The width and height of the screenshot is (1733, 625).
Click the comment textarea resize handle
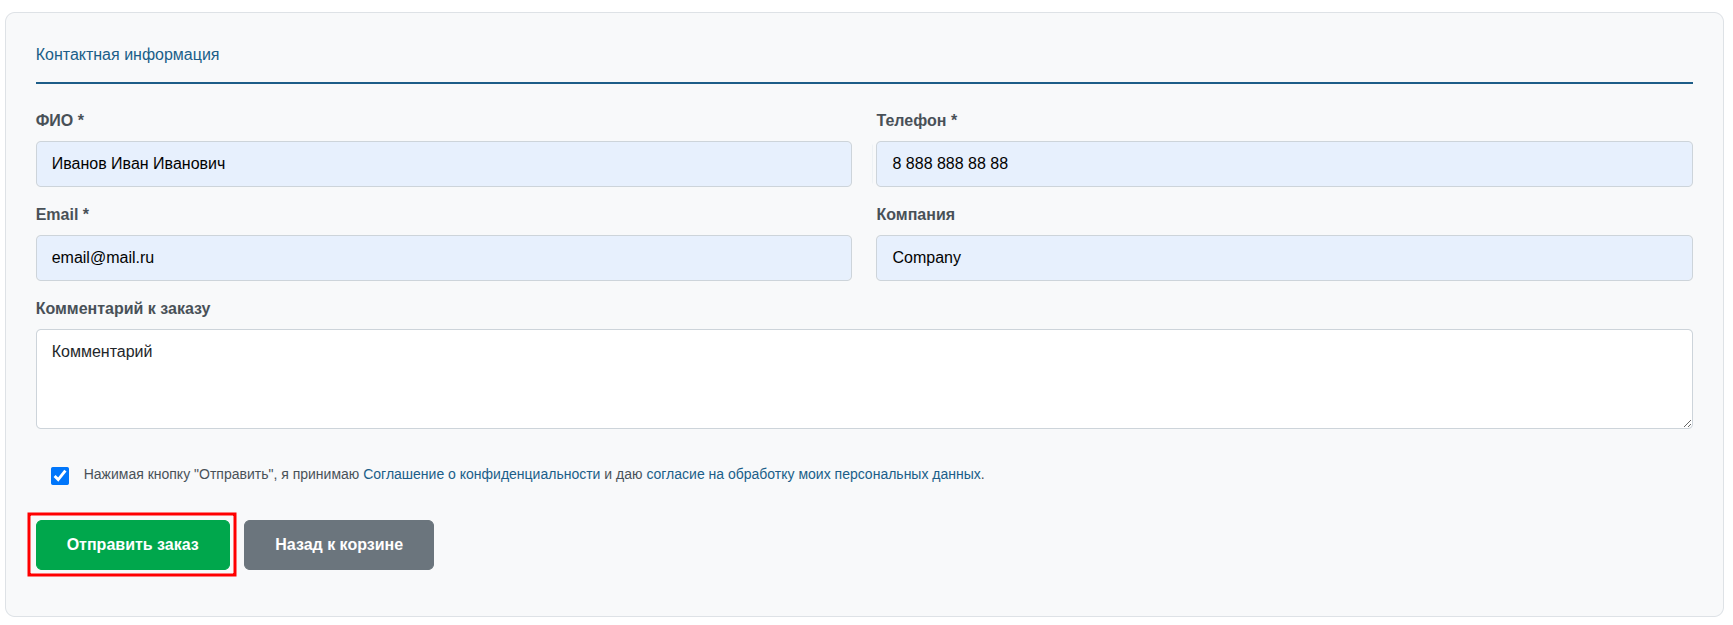1686,422
